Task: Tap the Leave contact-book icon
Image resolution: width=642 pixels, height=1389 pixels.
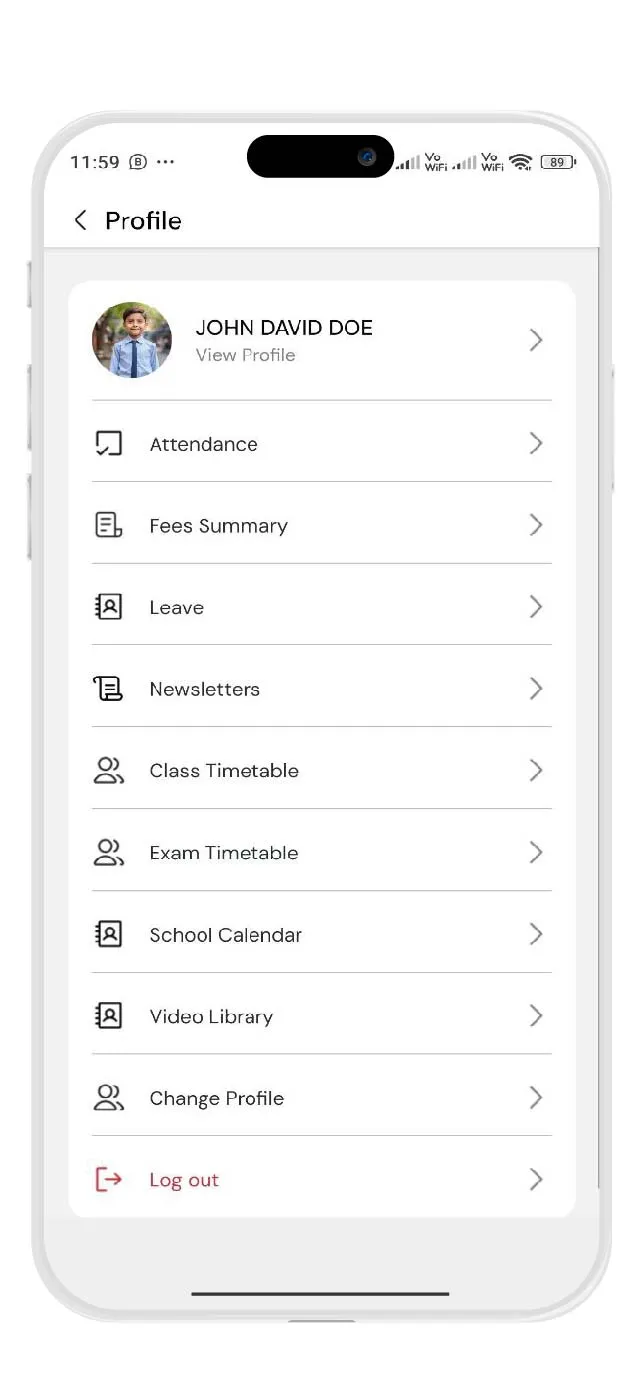Action: [x=108, y=607]
